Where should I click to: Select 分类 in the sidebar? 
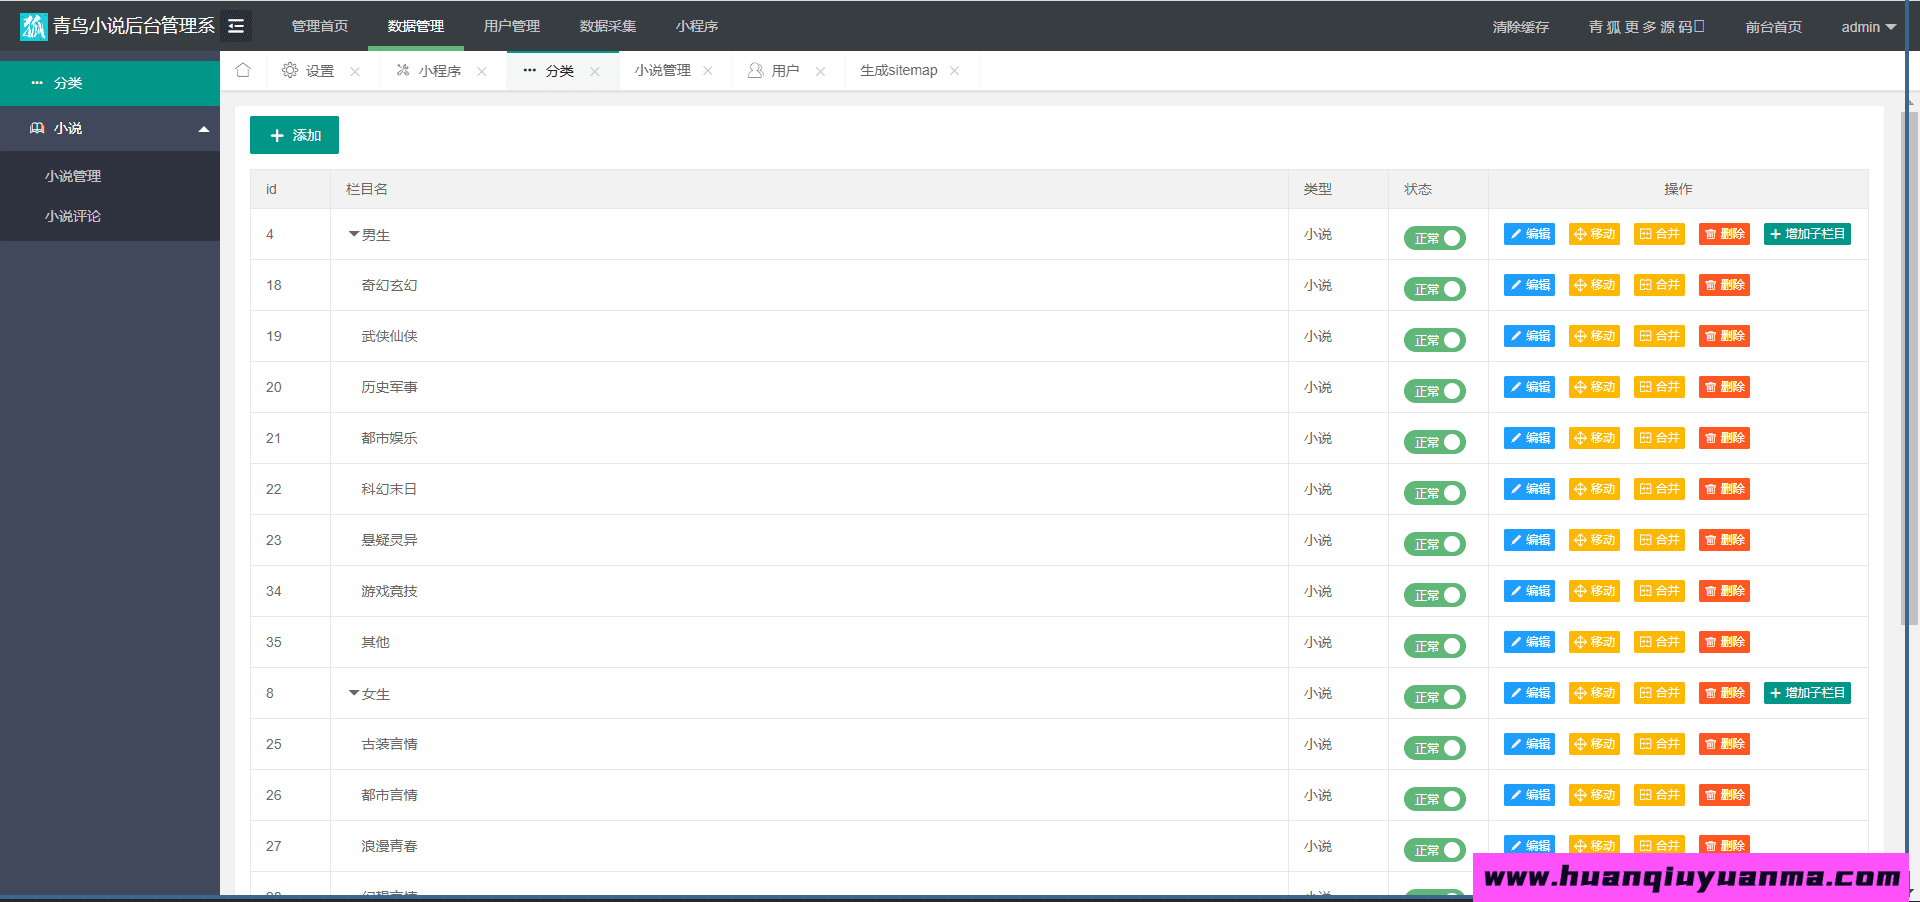pyautogui.click(x=110, y=83)
